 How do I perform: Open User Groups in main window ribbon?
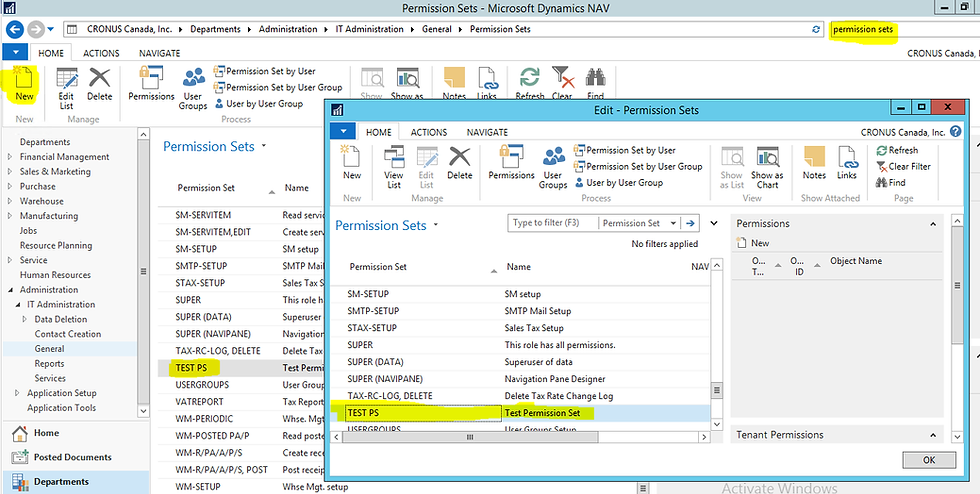[x=193, y=88]
